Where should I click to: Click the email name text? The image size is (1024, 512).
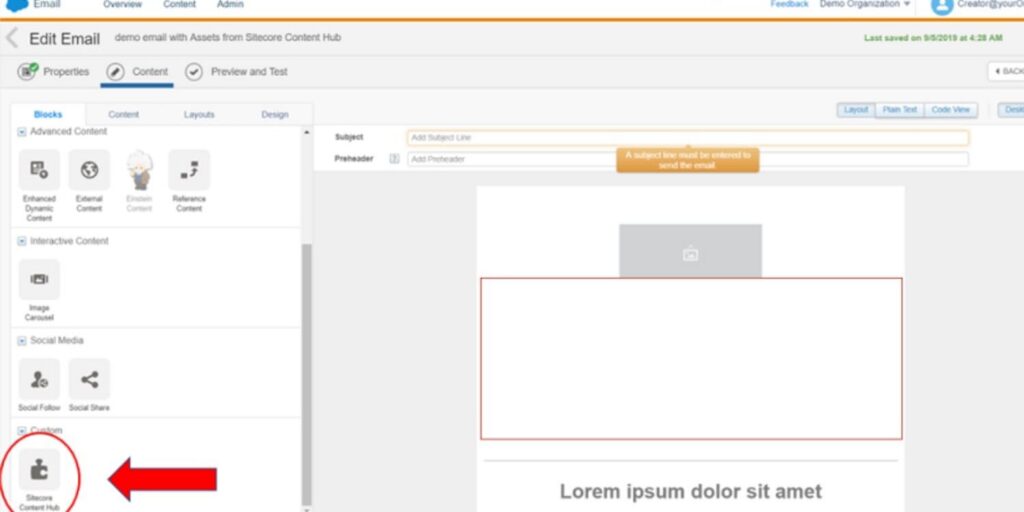point(227,38)
